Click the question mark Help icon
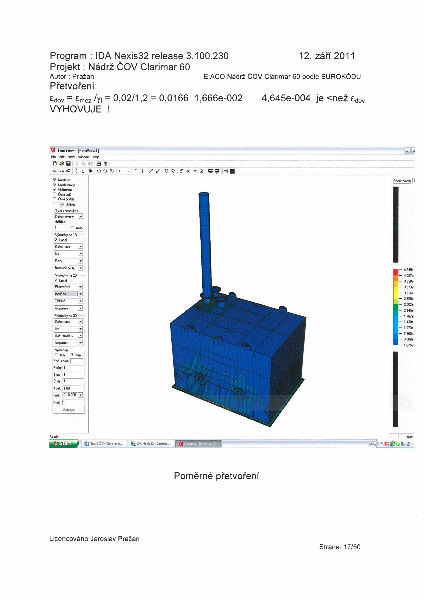 pyautogui.click(x=105, y=163)
